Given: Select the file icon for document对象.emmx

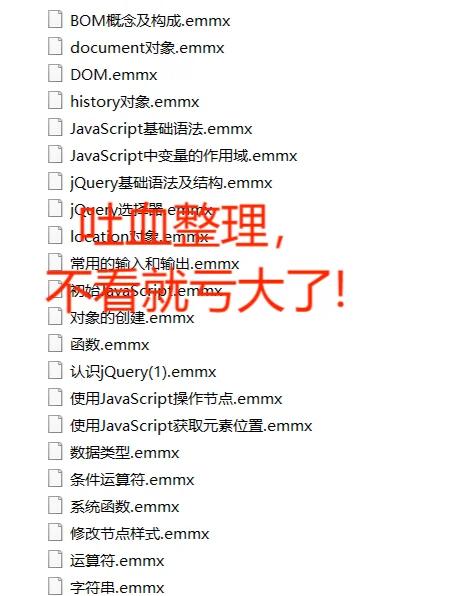Looking at the screenshot, I should pyautogui.click(x=55, y=46).
